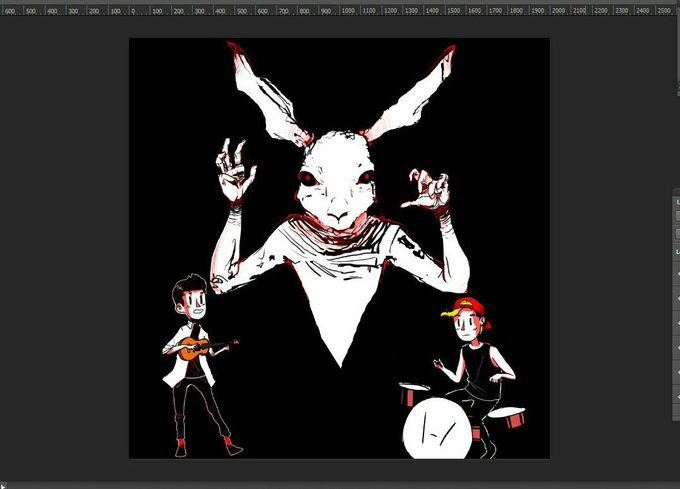Click the 700 mark on the horizontal ruler
The image size is (680, 489).
[x=284, y=11]
